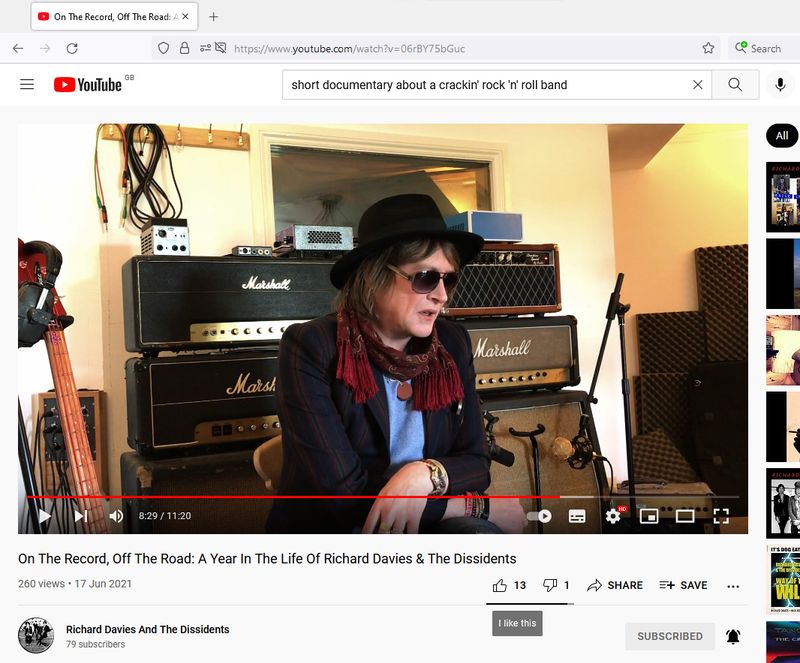Switch video to miniplayer
This screenshot has height=663, width=800.
pos(649,516)
